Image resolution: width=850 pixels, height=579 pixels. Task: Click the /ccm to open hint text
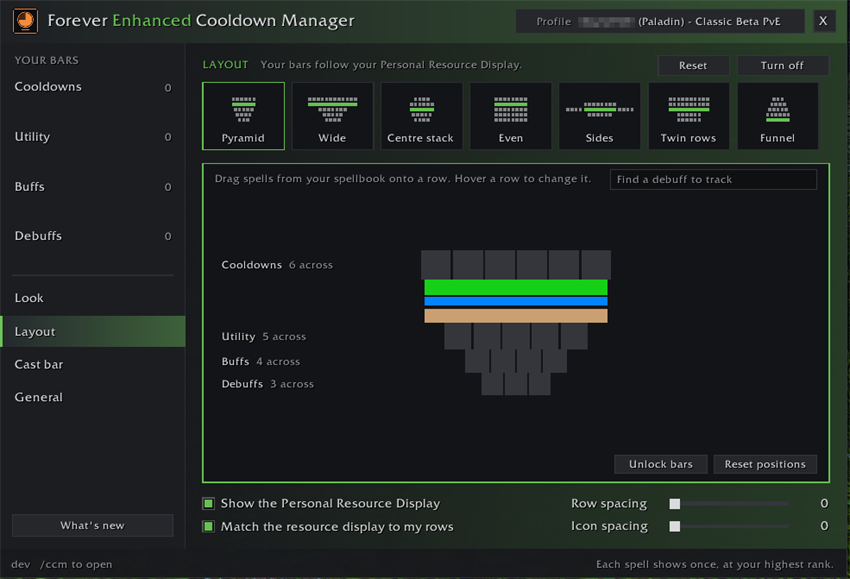pos(76,564)
